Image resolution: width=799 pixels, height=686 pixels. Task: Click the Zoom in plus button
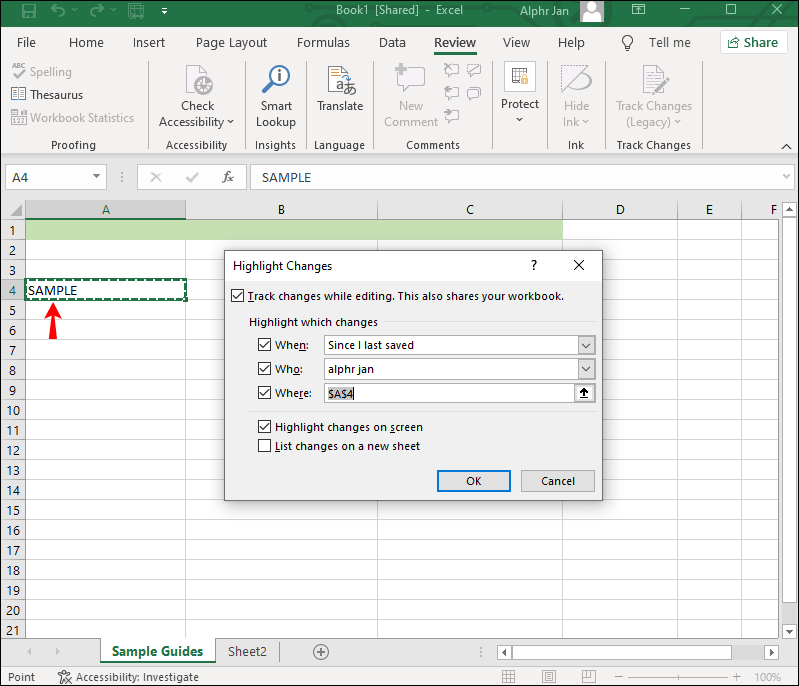[737, 677]
